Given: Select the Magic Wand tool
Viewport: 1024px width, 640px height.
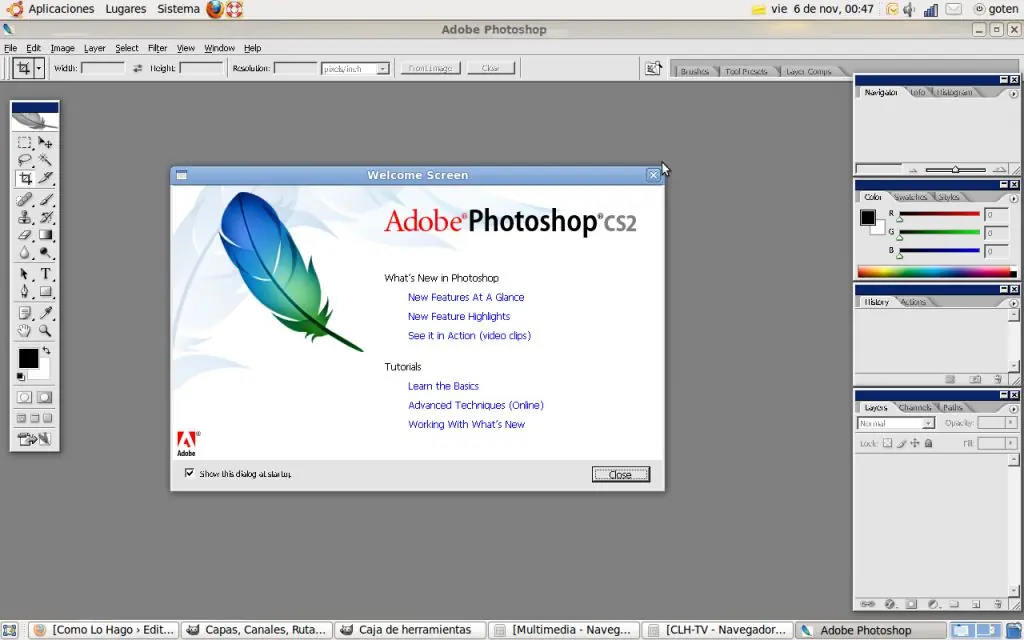Looking at the screenshot, I should 45,160.
